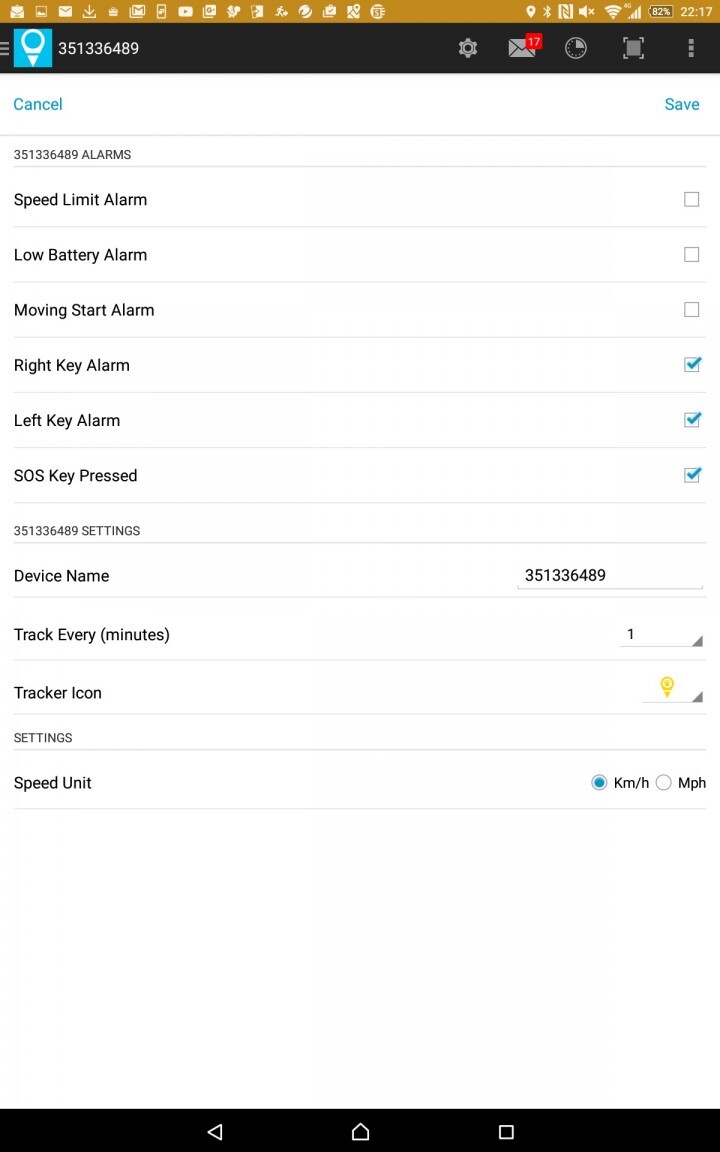Tap Cancel to discard changes
720x1152 pixels.
tap(38, 104)
